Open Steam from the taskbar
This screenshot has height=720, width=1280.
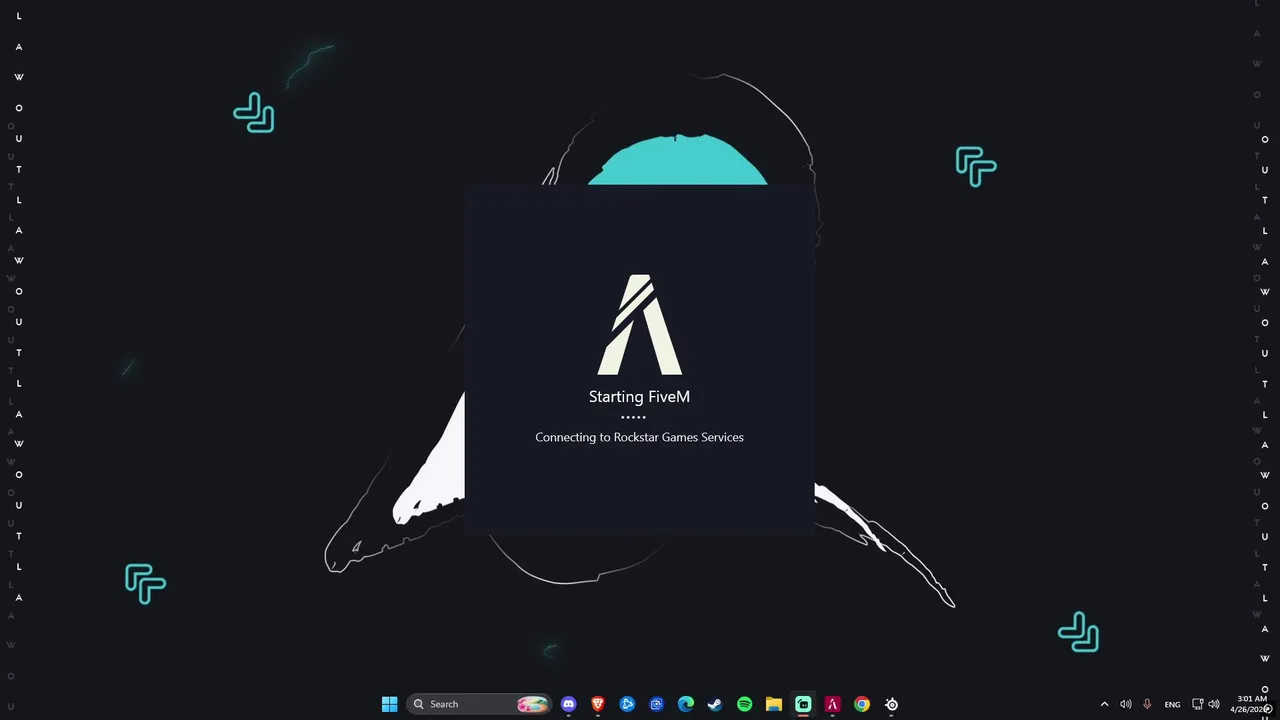coord(715,704)
